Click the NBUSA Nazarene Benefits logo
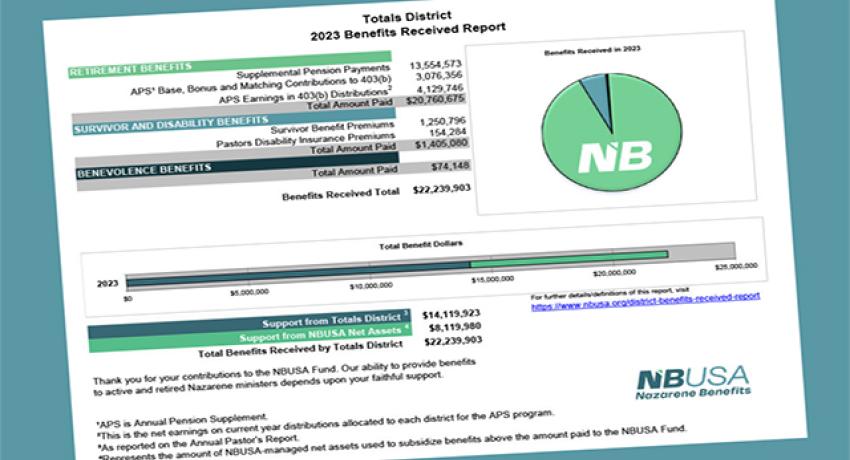The width and height of the screenshot is (850, 460). [x=693, y=383]
